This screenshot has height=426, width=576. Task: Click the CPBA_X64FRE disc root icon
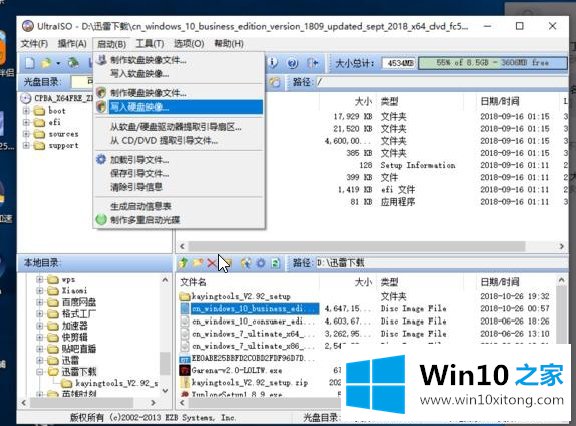(26, 98)
